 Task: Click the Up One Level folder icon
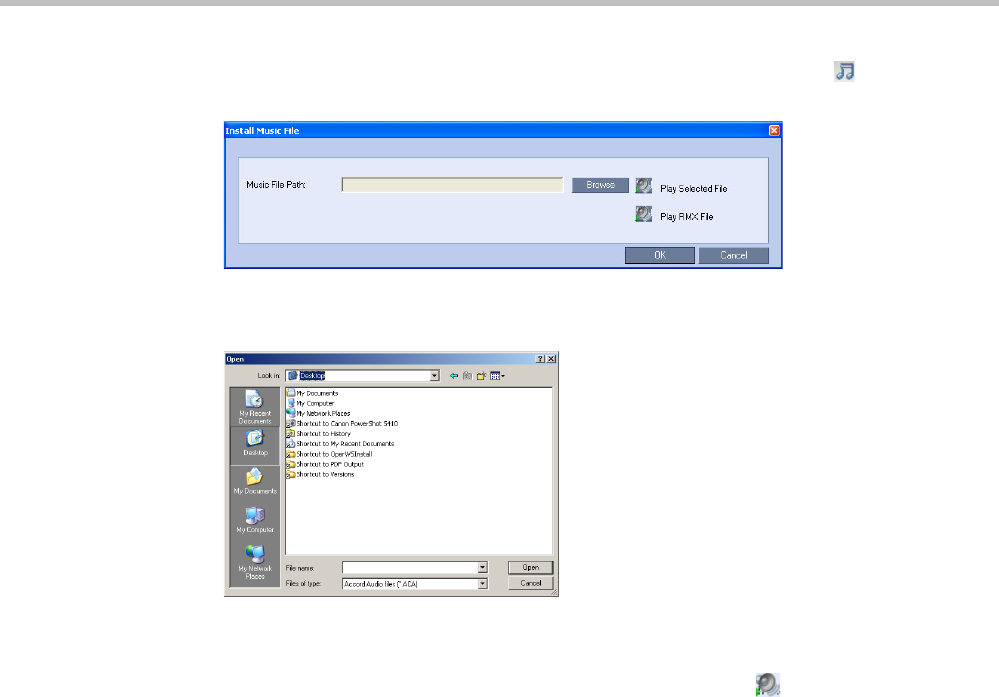click(467, 376)
